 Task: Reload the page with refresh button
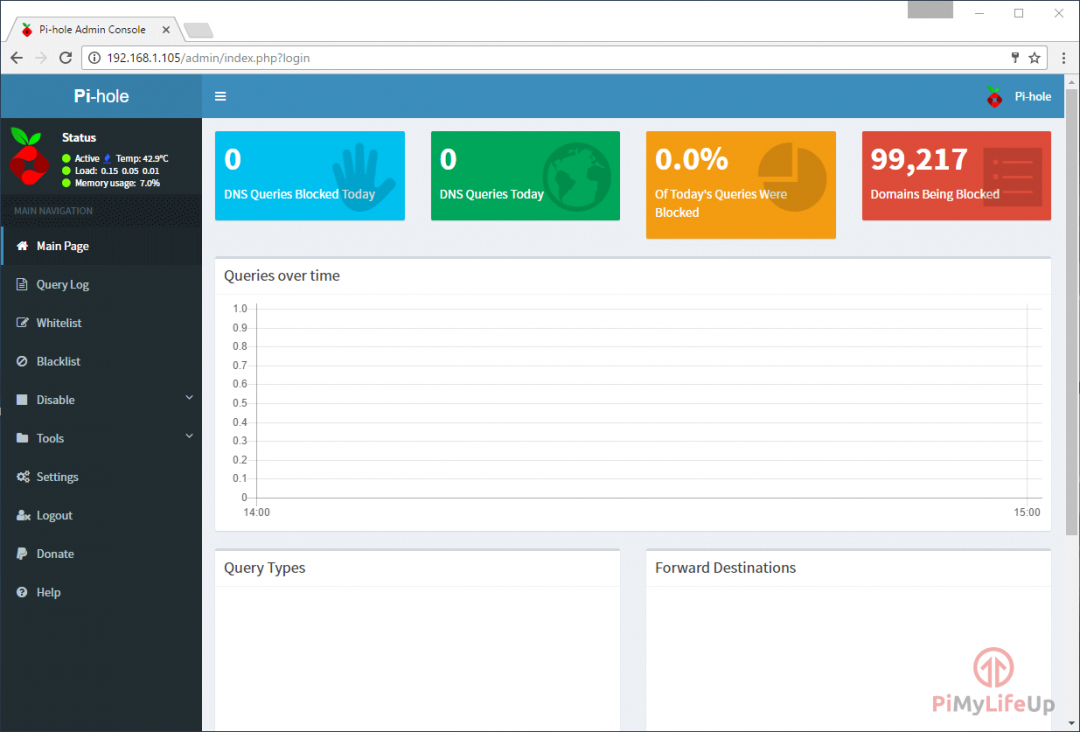pyautogui.click(x=66, y=58)
